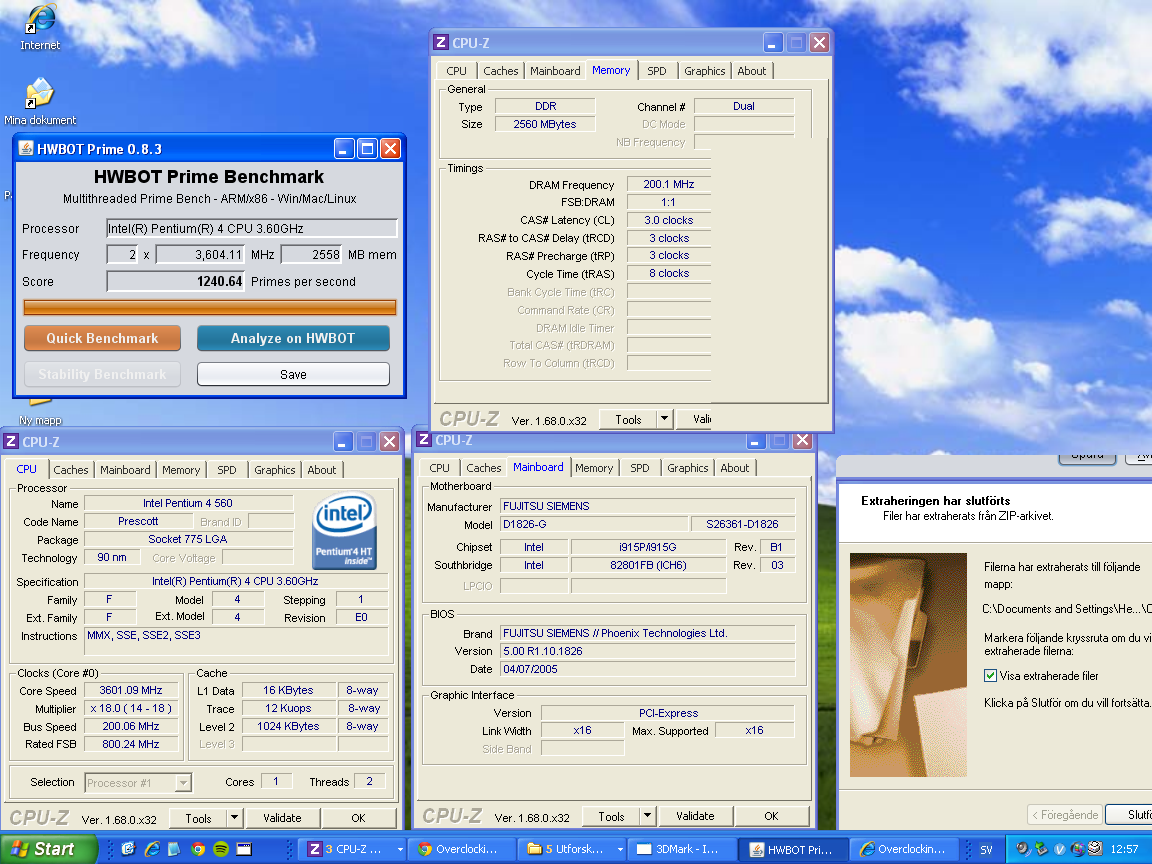
Task: Click the round V tray icon
Action: pos(1059,849)
